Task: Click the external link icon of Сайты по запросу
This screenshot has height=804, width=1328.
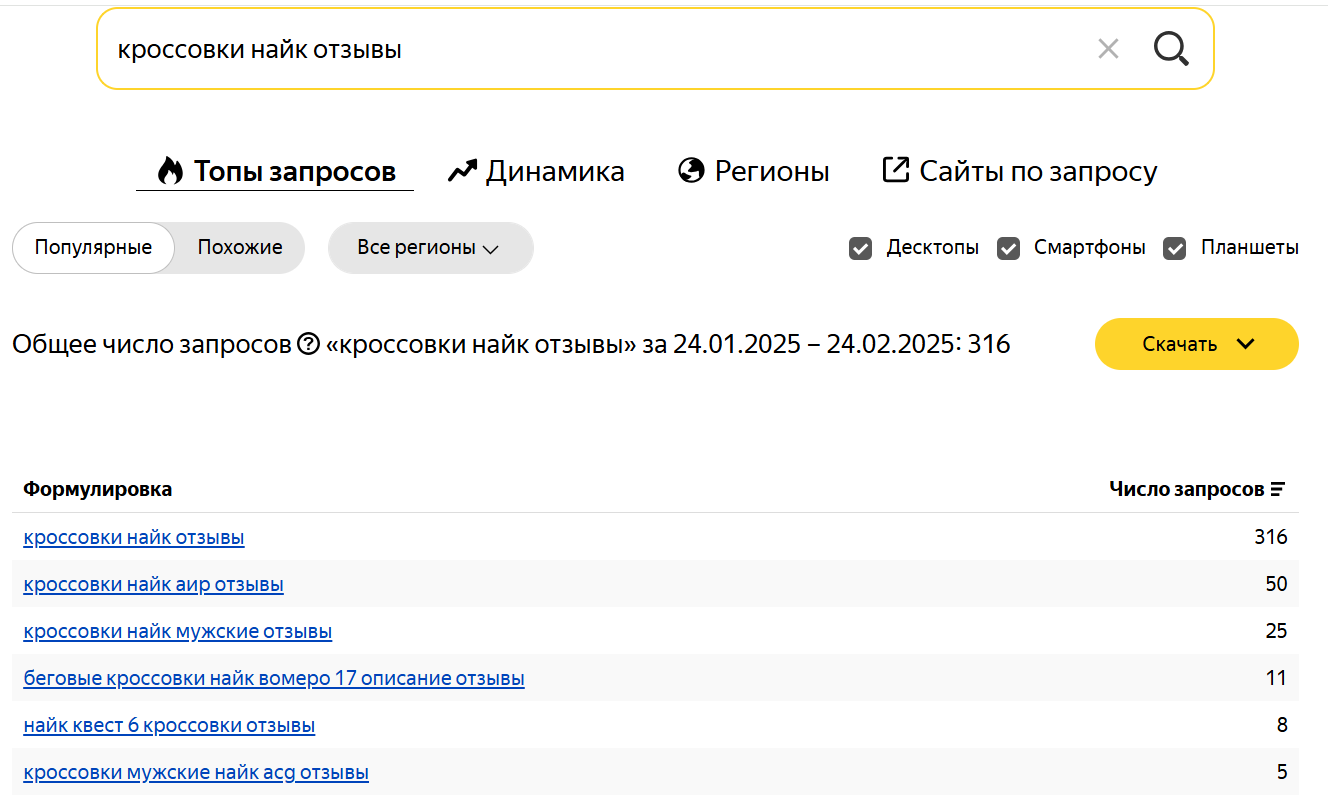Action: [895, 170]
